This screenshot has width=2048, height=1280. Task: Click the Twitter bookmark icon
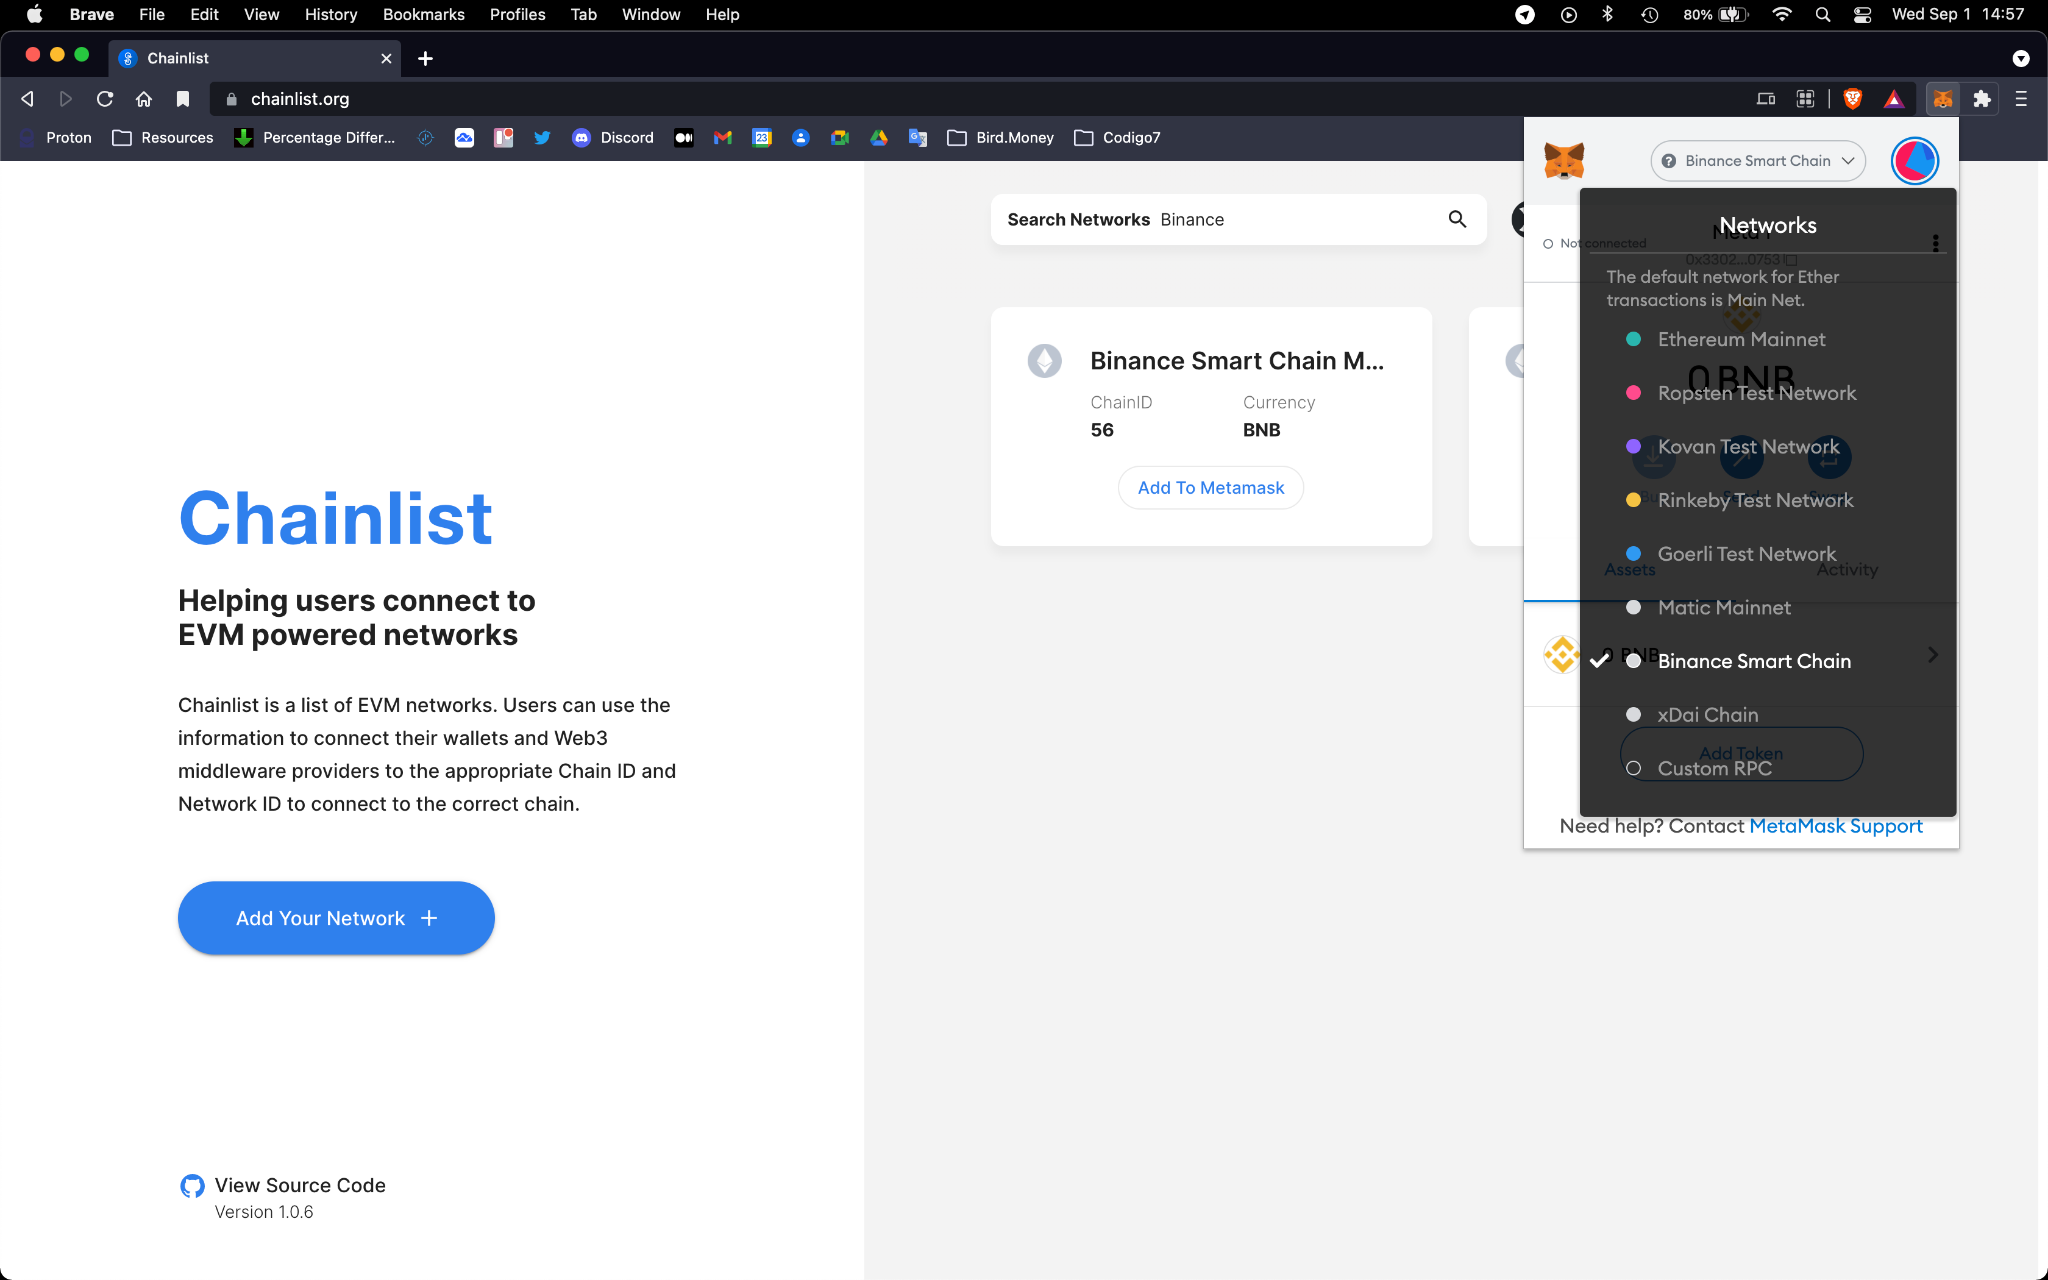click(542, 138)
